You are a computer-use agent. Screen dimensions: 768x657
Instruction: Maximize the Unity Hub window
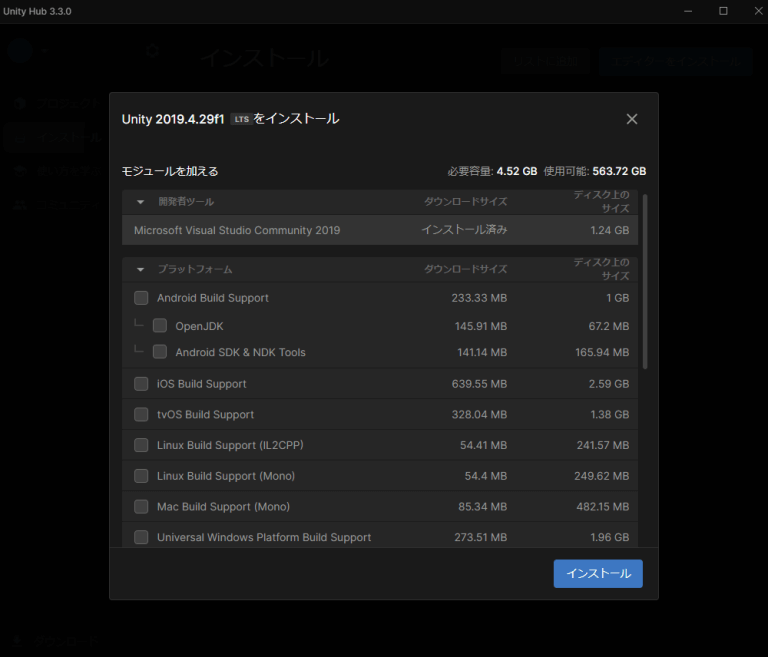(x=723, y=11)
